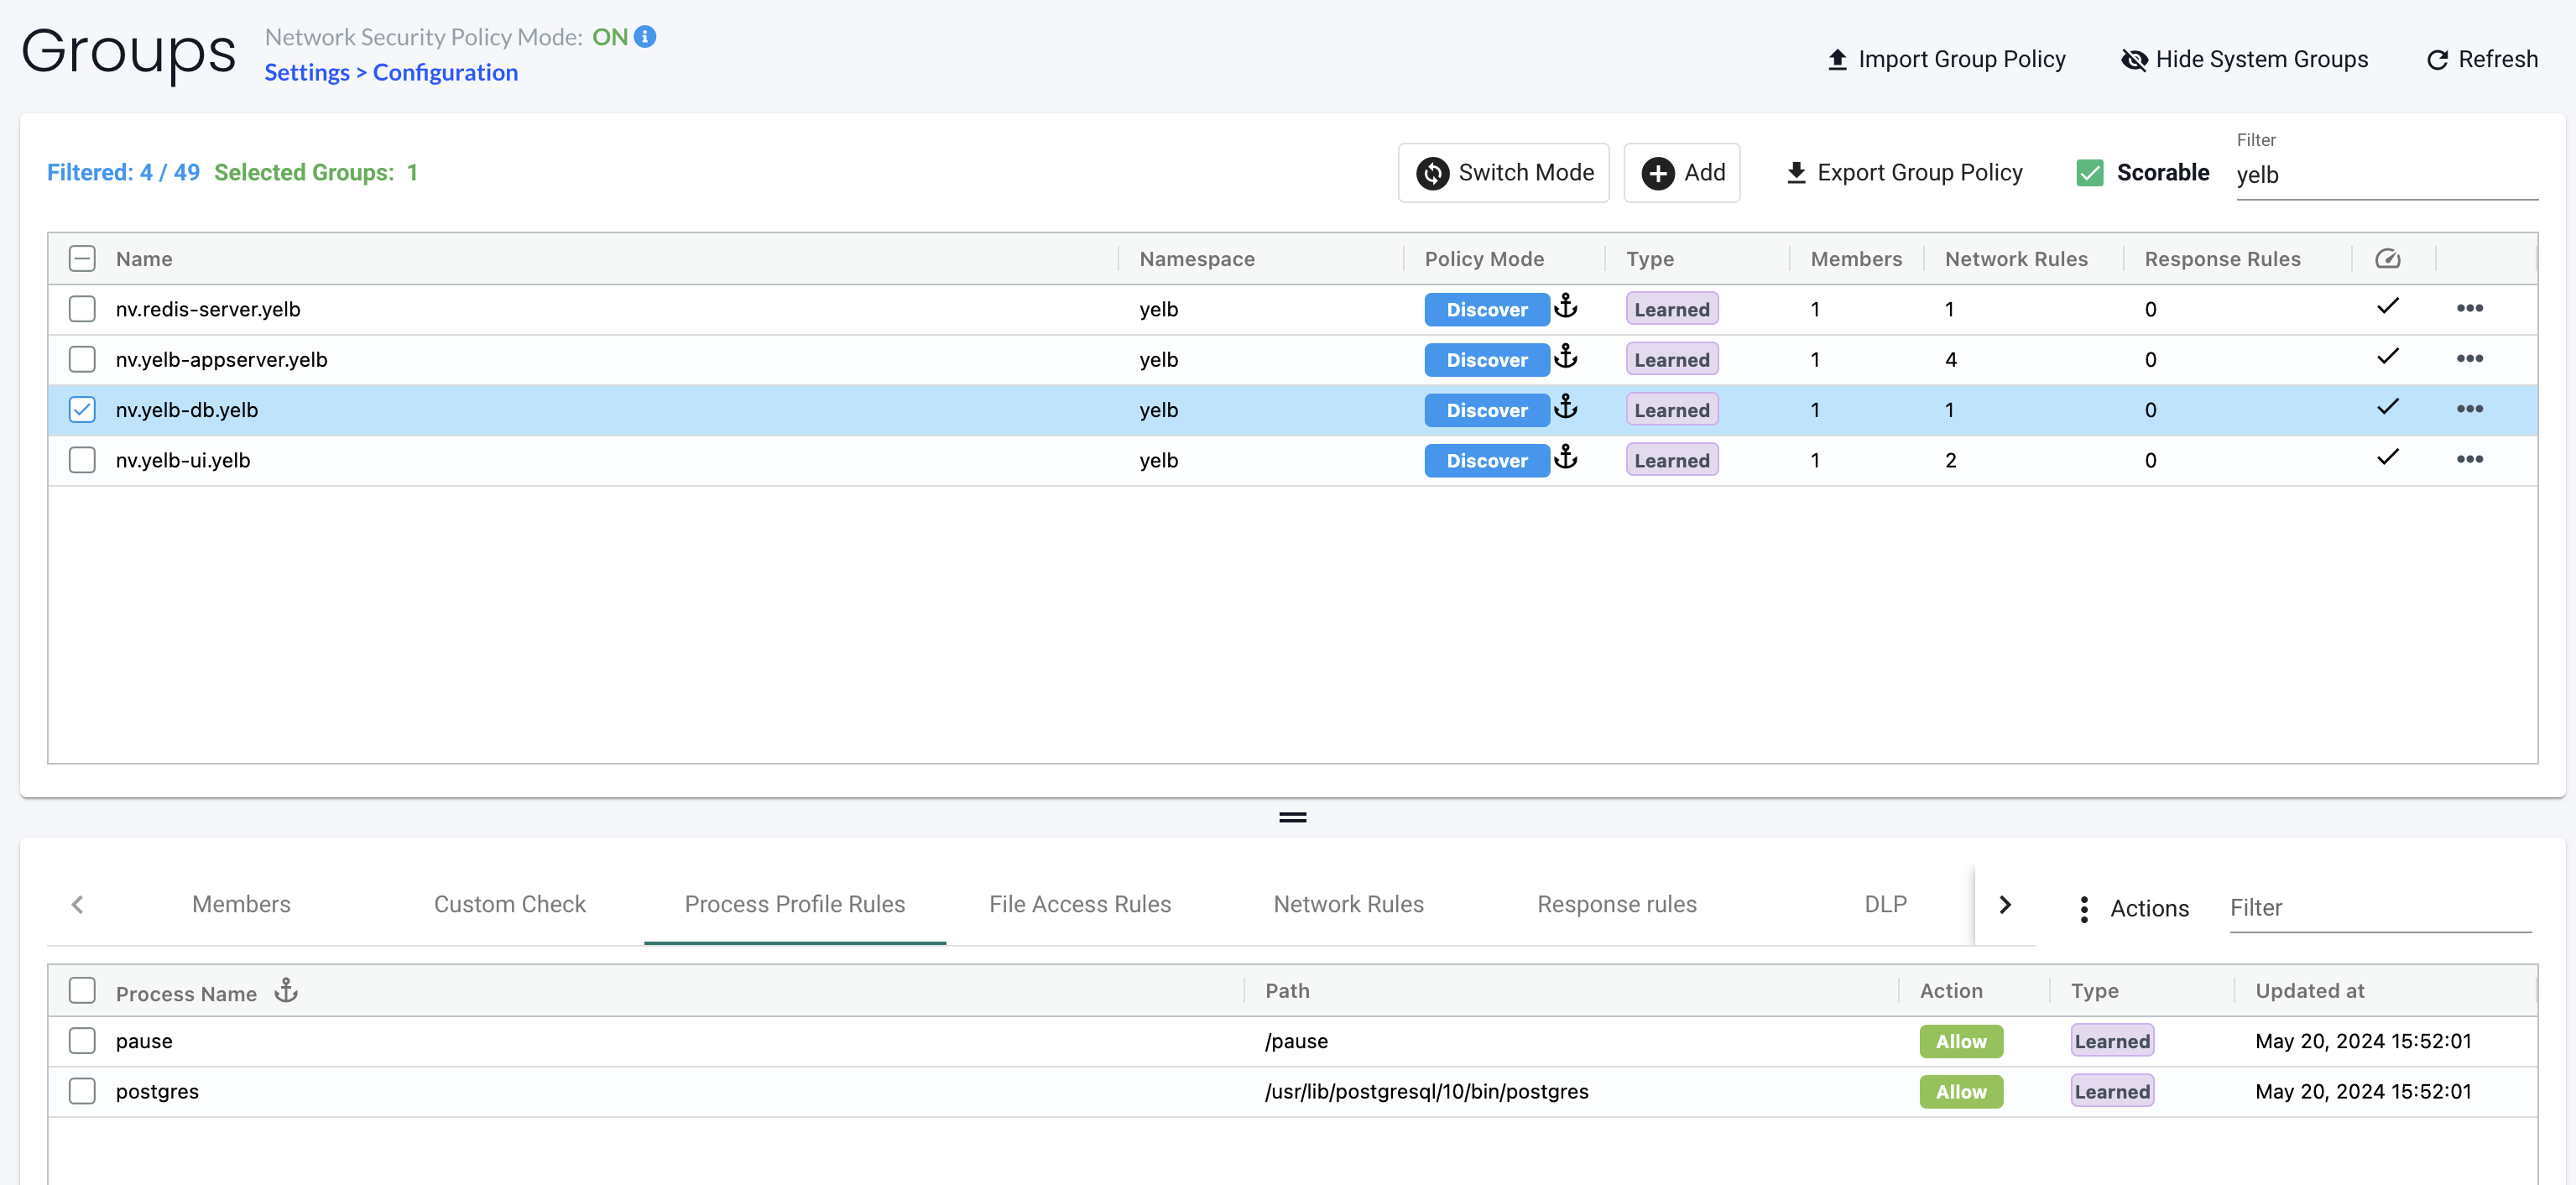This screenshot has height=1185, width=2576.
Task: Click the Refresh button
Action: (x=2482, y=60)
